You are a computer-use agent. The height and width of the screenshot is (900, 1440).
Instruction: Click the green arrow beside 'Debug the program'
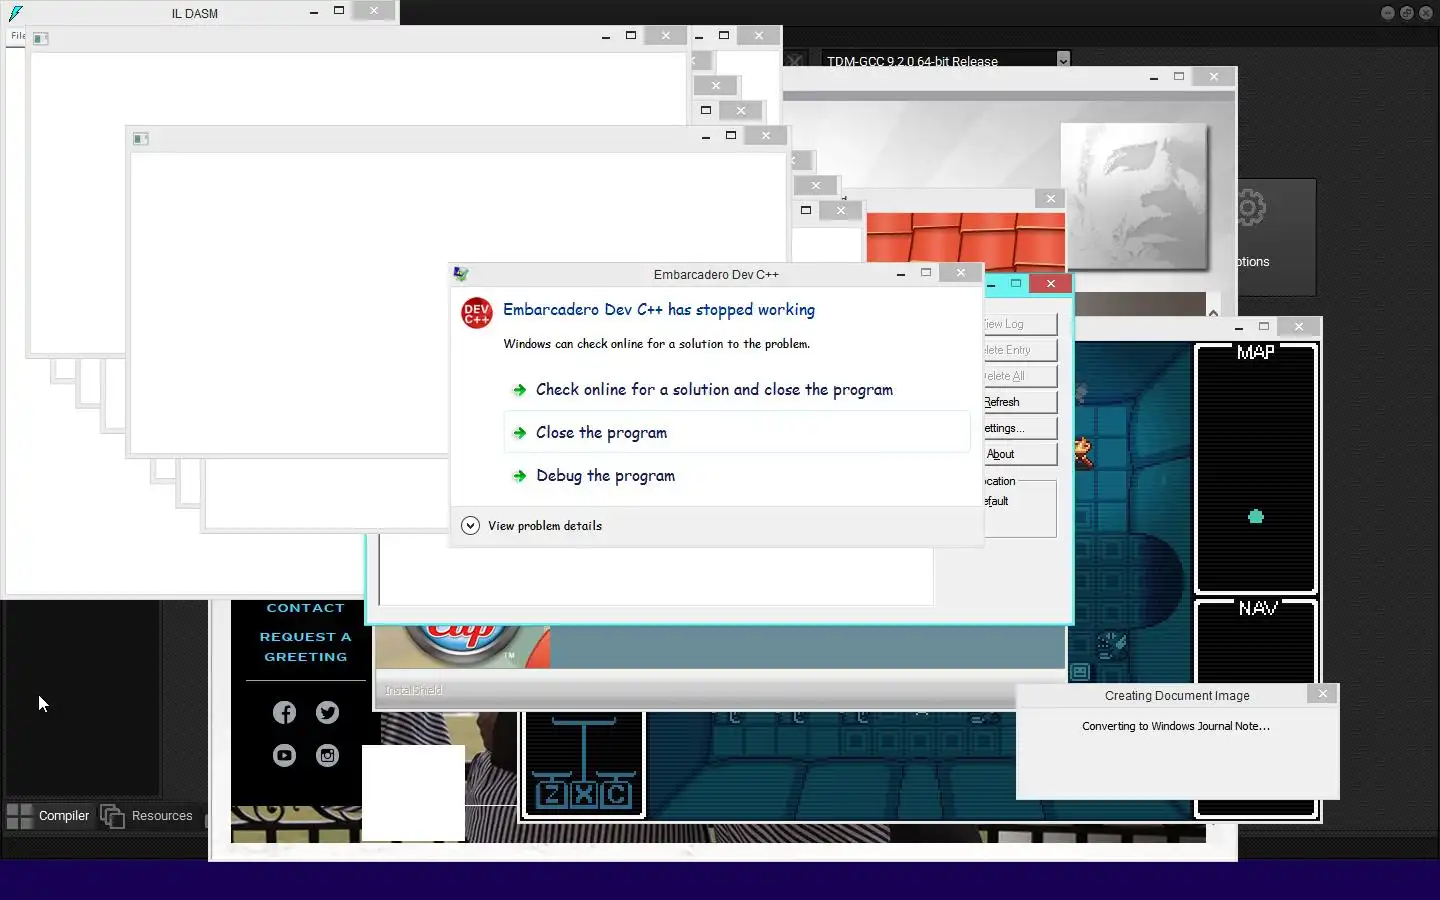click(519, 476)
